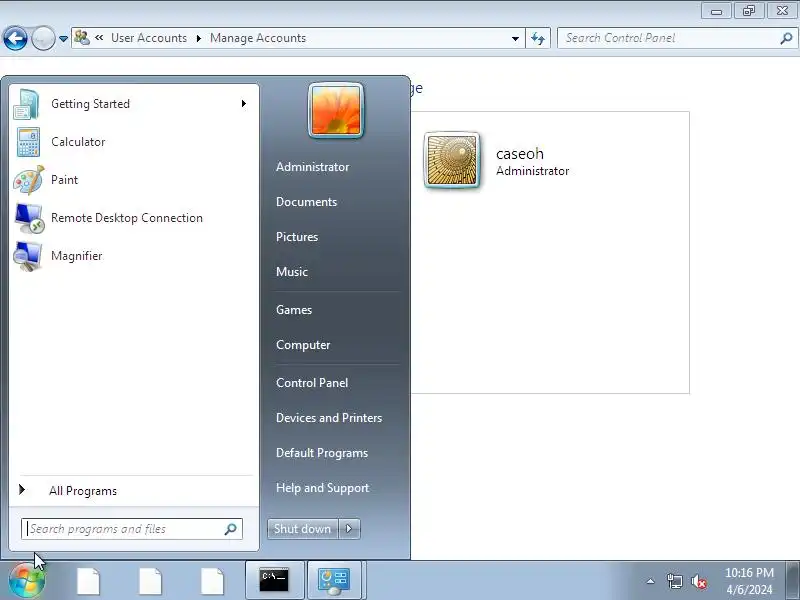The height and width of the screenshot is (600, 800).
Task: Click the network status tray icon
Action: (674, 581)
